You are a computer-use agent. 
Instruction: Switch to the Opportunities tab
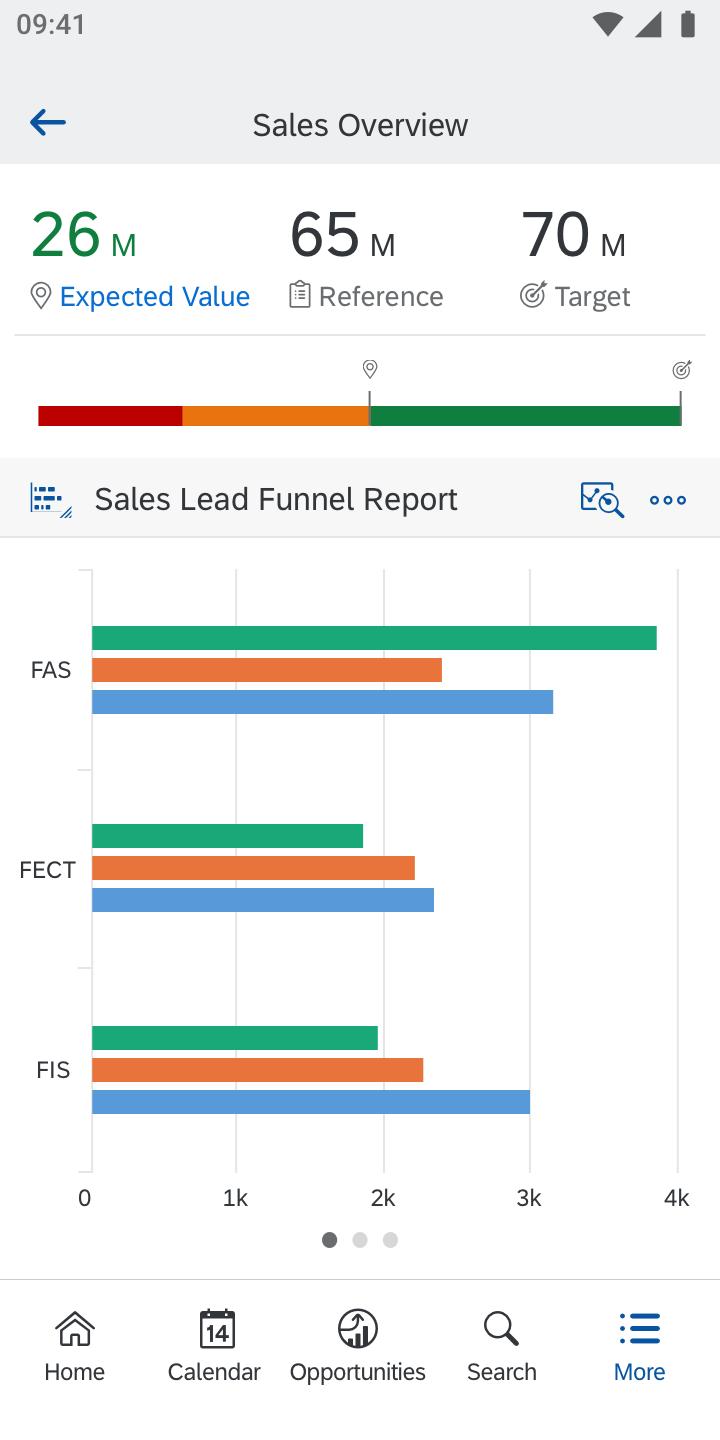point(358,1346)
